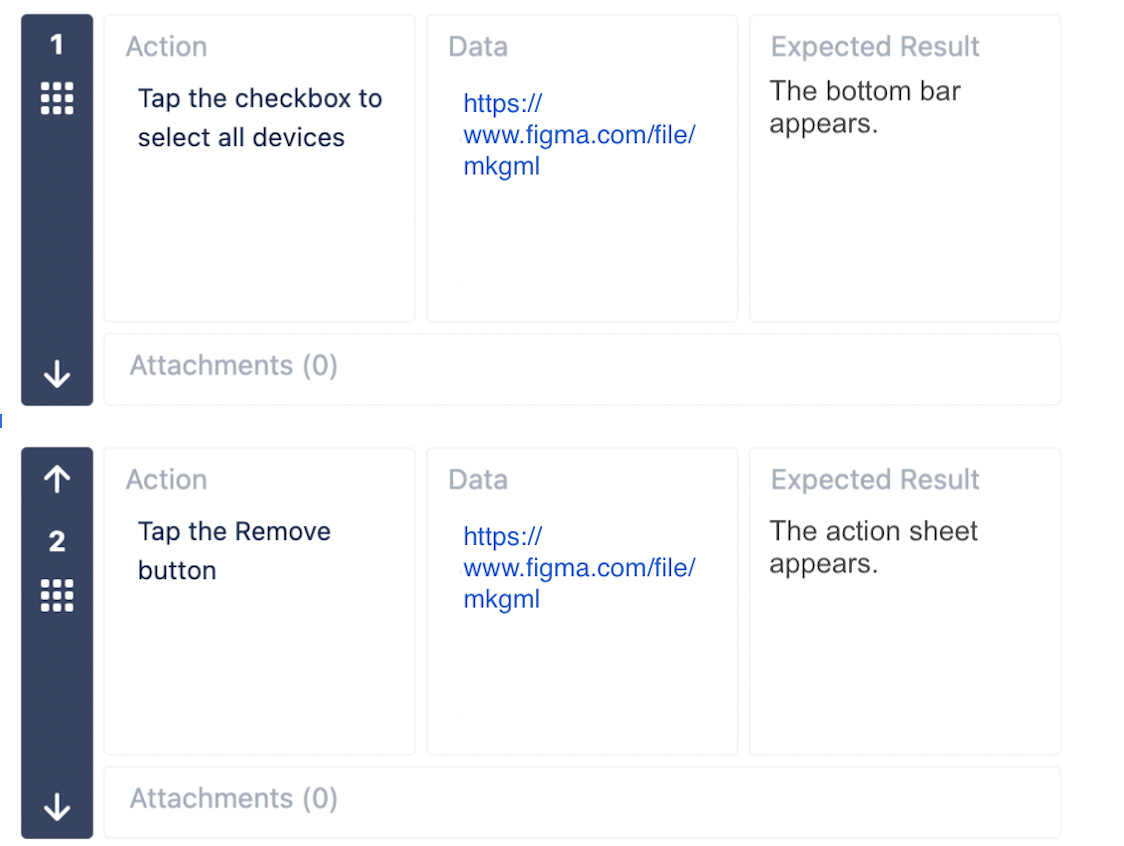Click the Expected Result header in step 1
The width and height of the screenshot is (1124, 846).
pyautogui.click(x=875, y=47)
